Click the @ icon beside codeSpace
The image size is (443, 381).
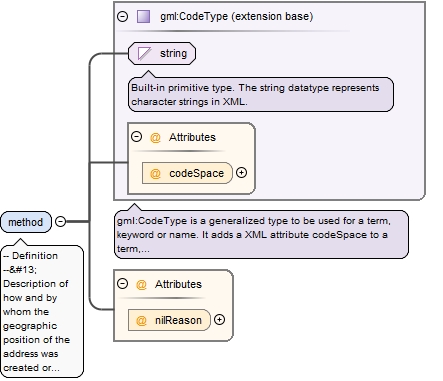click(x=155, y=173)
